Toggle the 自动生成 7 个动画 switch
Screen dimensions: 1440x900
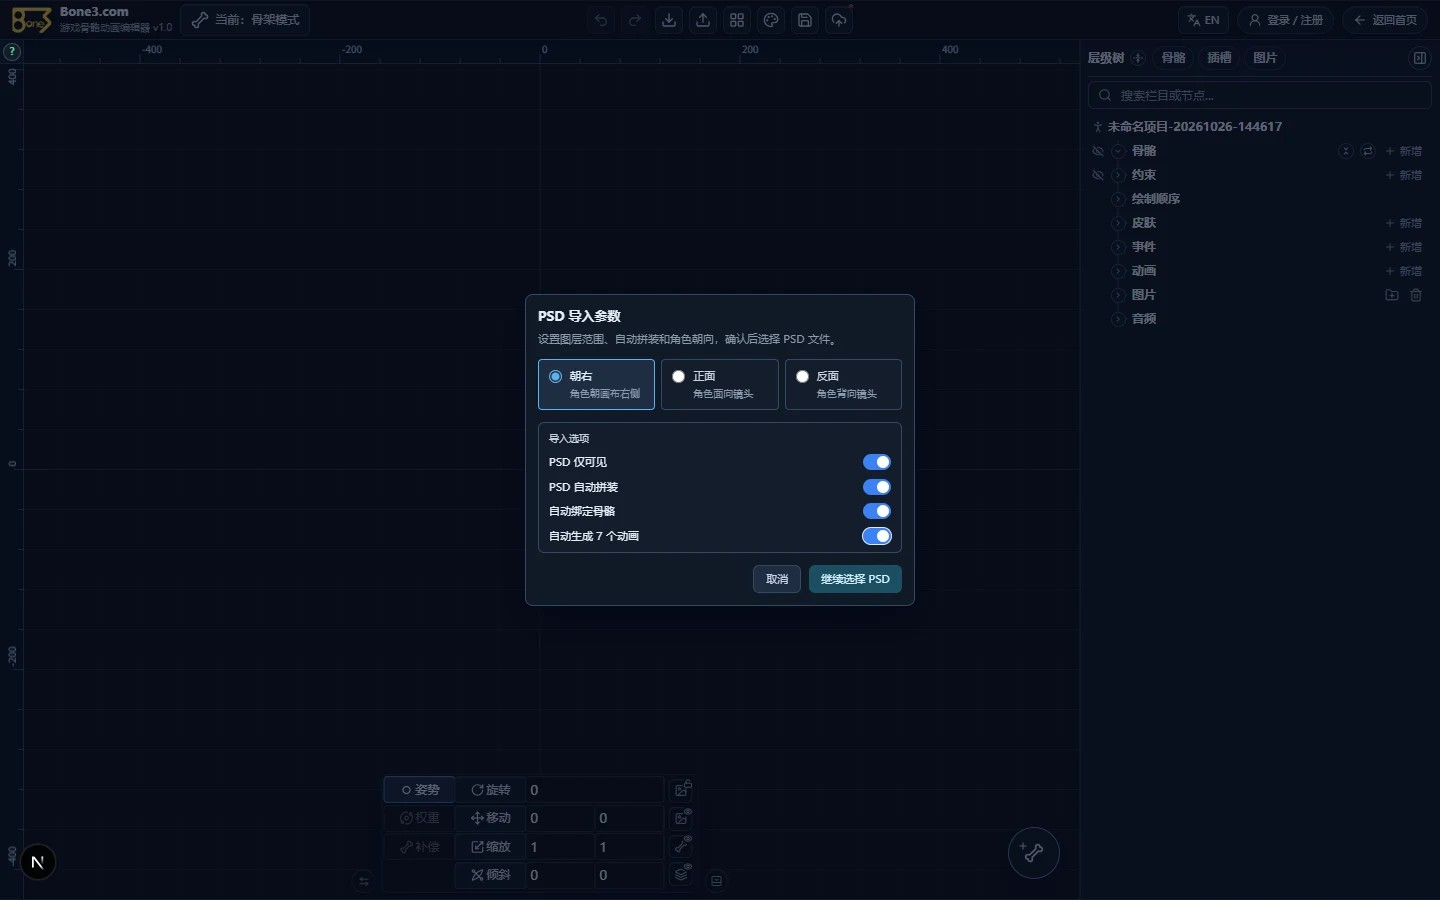click(877, 536)
